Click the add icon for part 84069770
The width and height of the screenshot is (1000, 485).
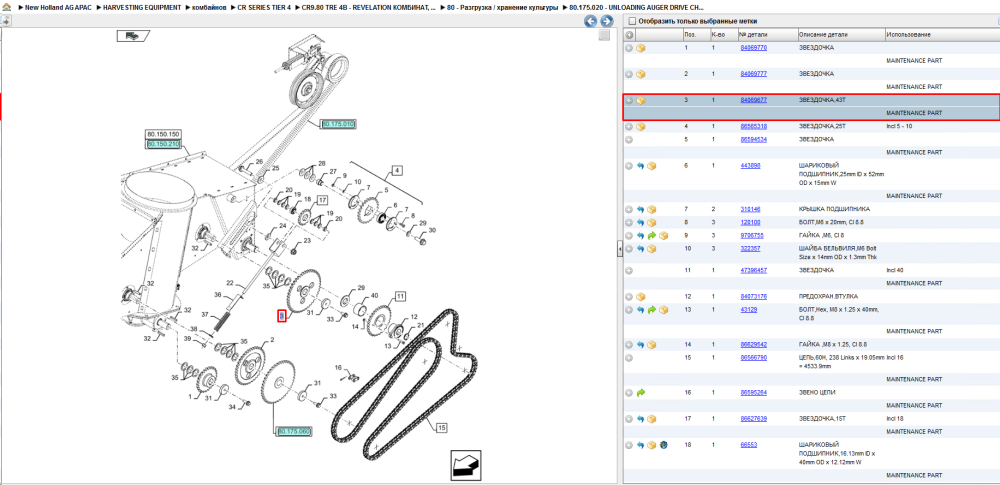629,48
